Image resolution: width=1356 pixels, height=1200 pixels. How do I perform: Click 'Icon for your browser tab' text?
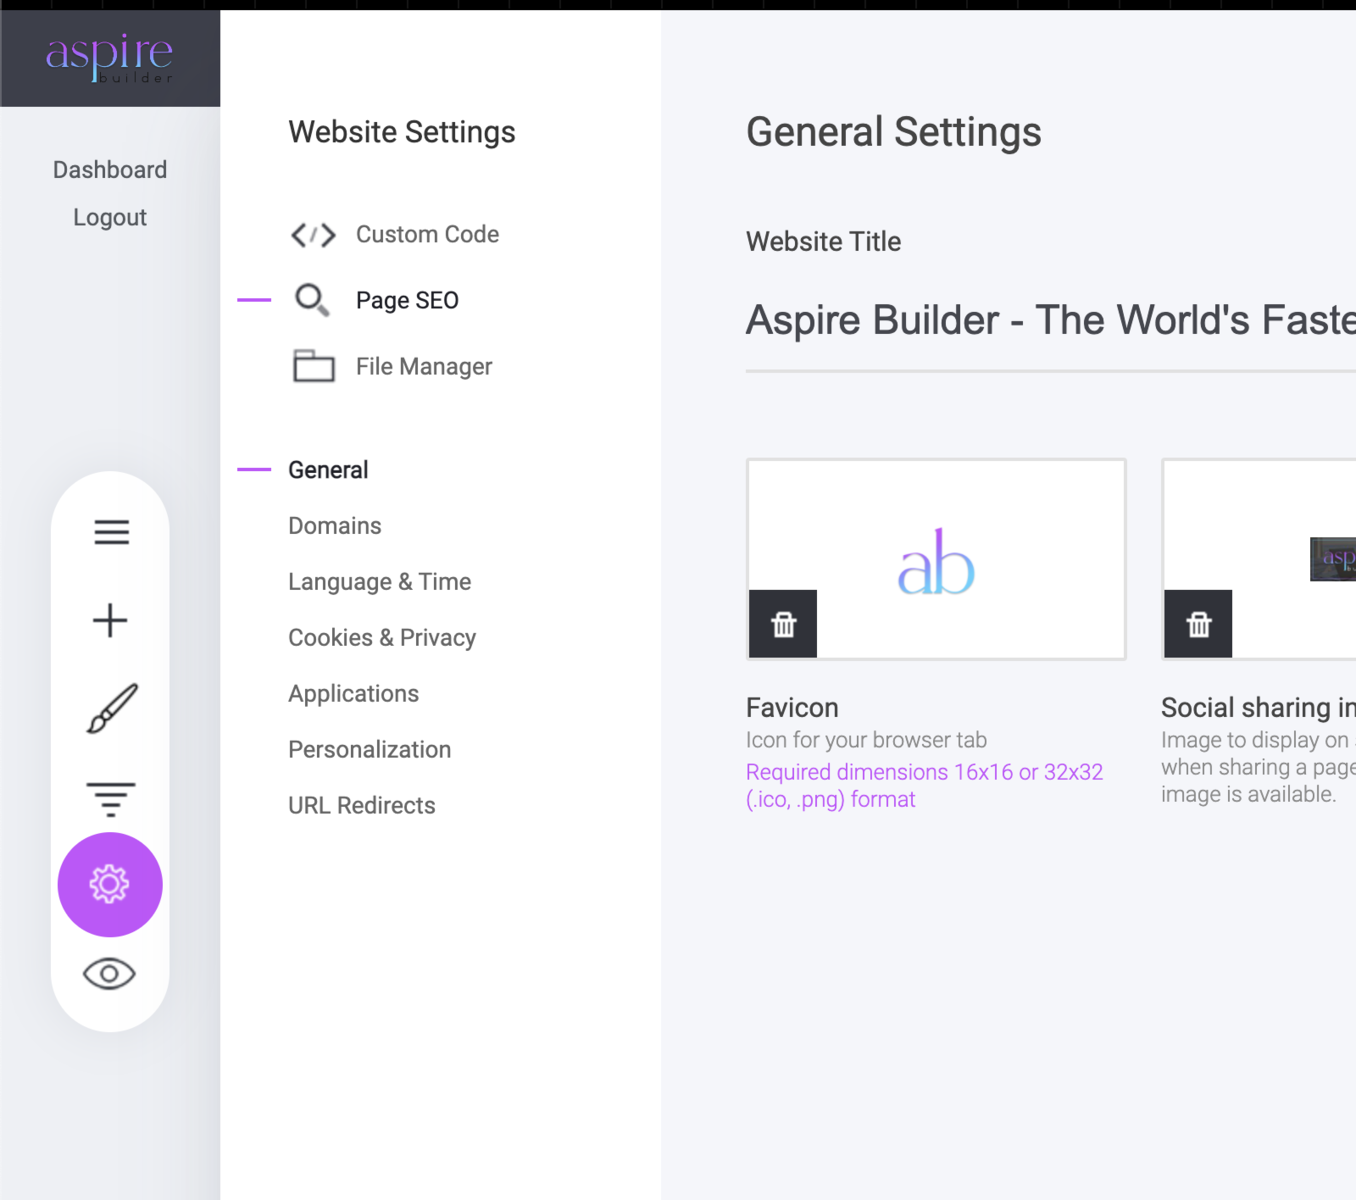click(x=866, y=740)
